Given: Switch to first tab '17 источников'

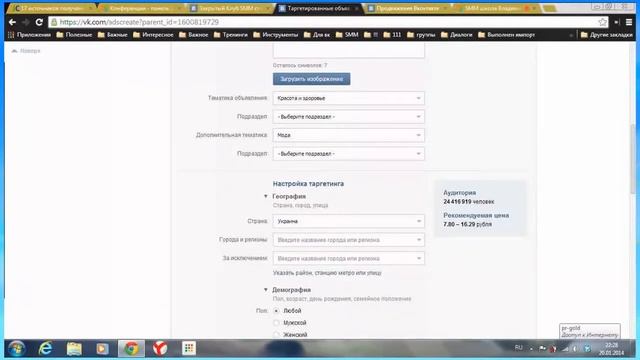Looking at the screenshot, I should click(x=51, y=8).
